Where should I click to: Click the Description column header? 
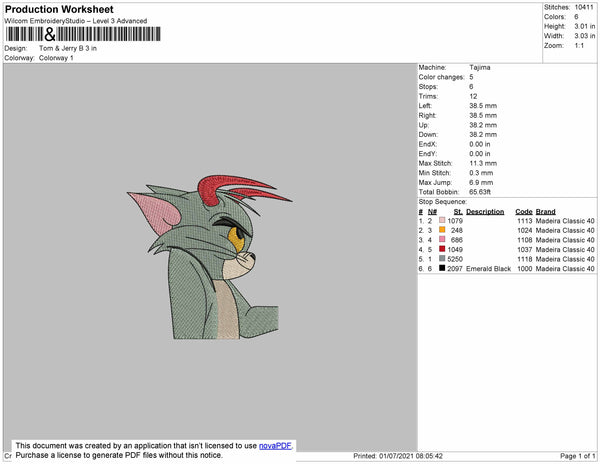click(485, 212)
